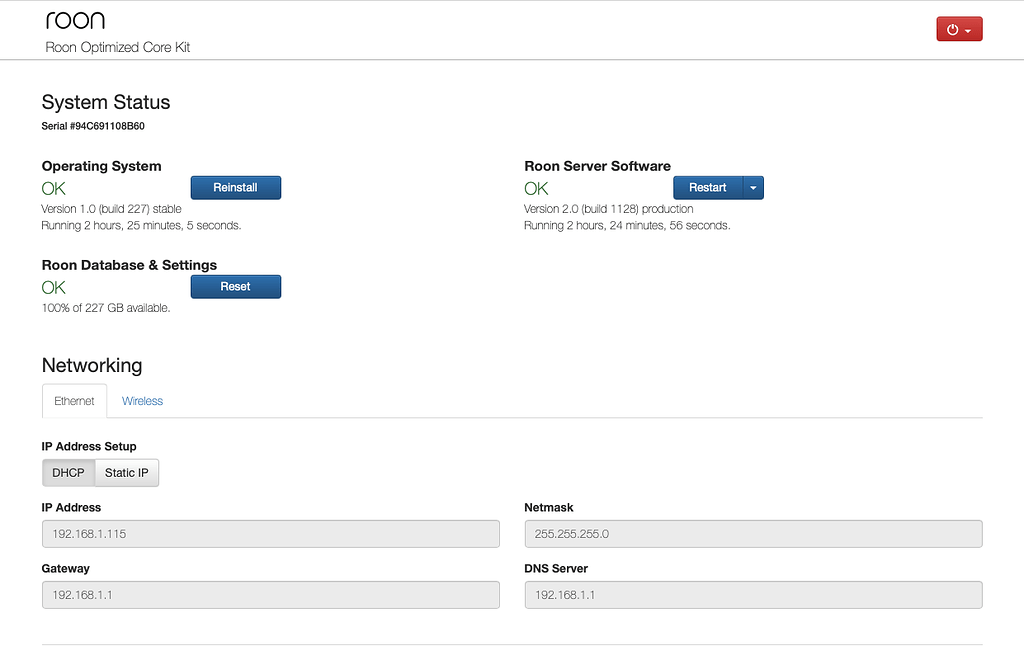
Task: Select the Ethernet tab
Action: [x=74, y=400]
